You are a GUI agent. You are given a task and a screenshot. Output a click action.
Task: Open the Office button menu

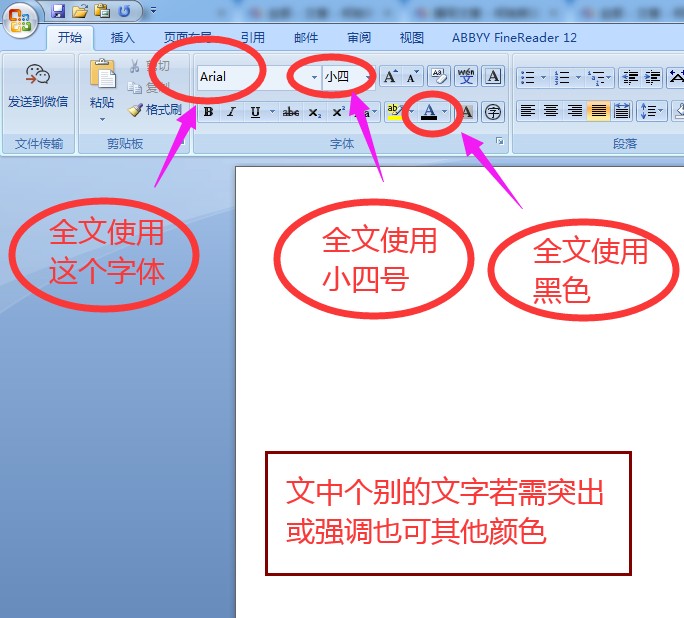[x=19, y=20]
